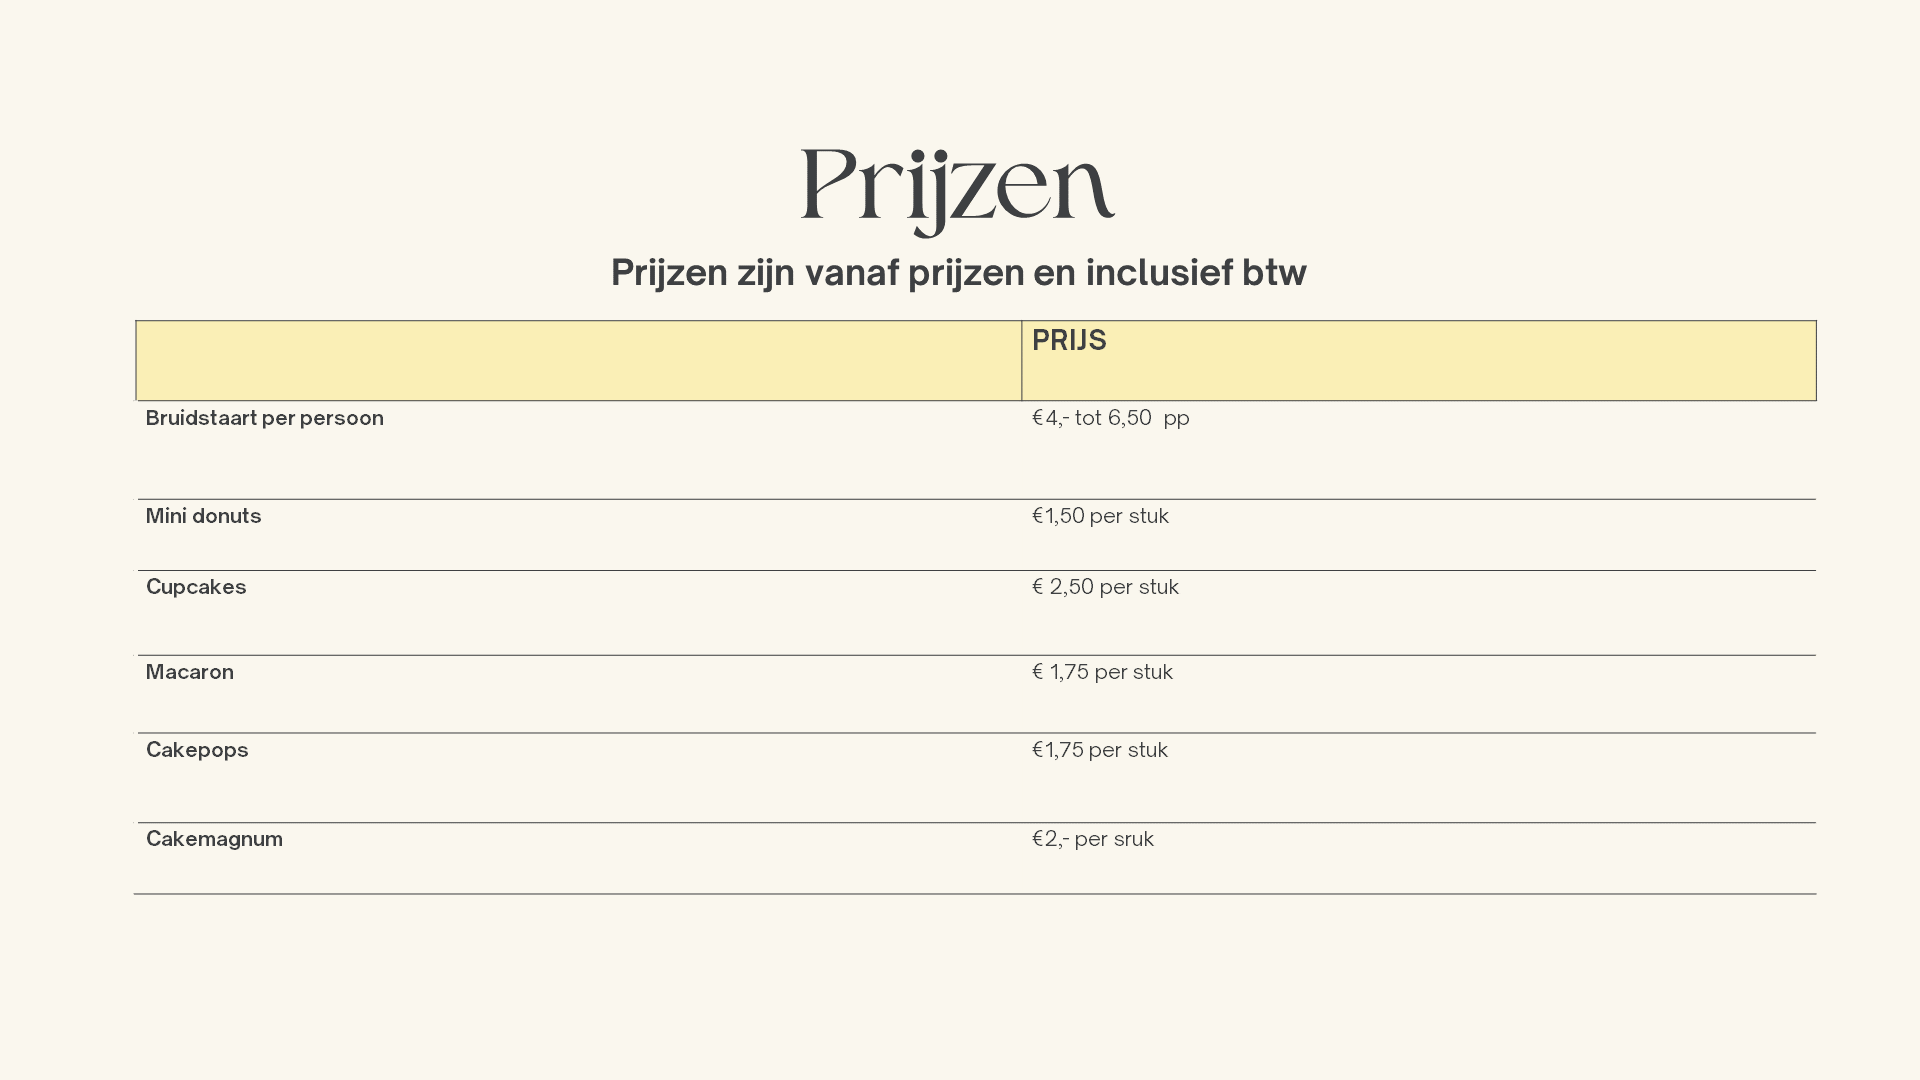This screenshot has height=1080, width=1920.
Task: Select the Cakepops €1,75 per stuk price
Action: [1099, 750]
